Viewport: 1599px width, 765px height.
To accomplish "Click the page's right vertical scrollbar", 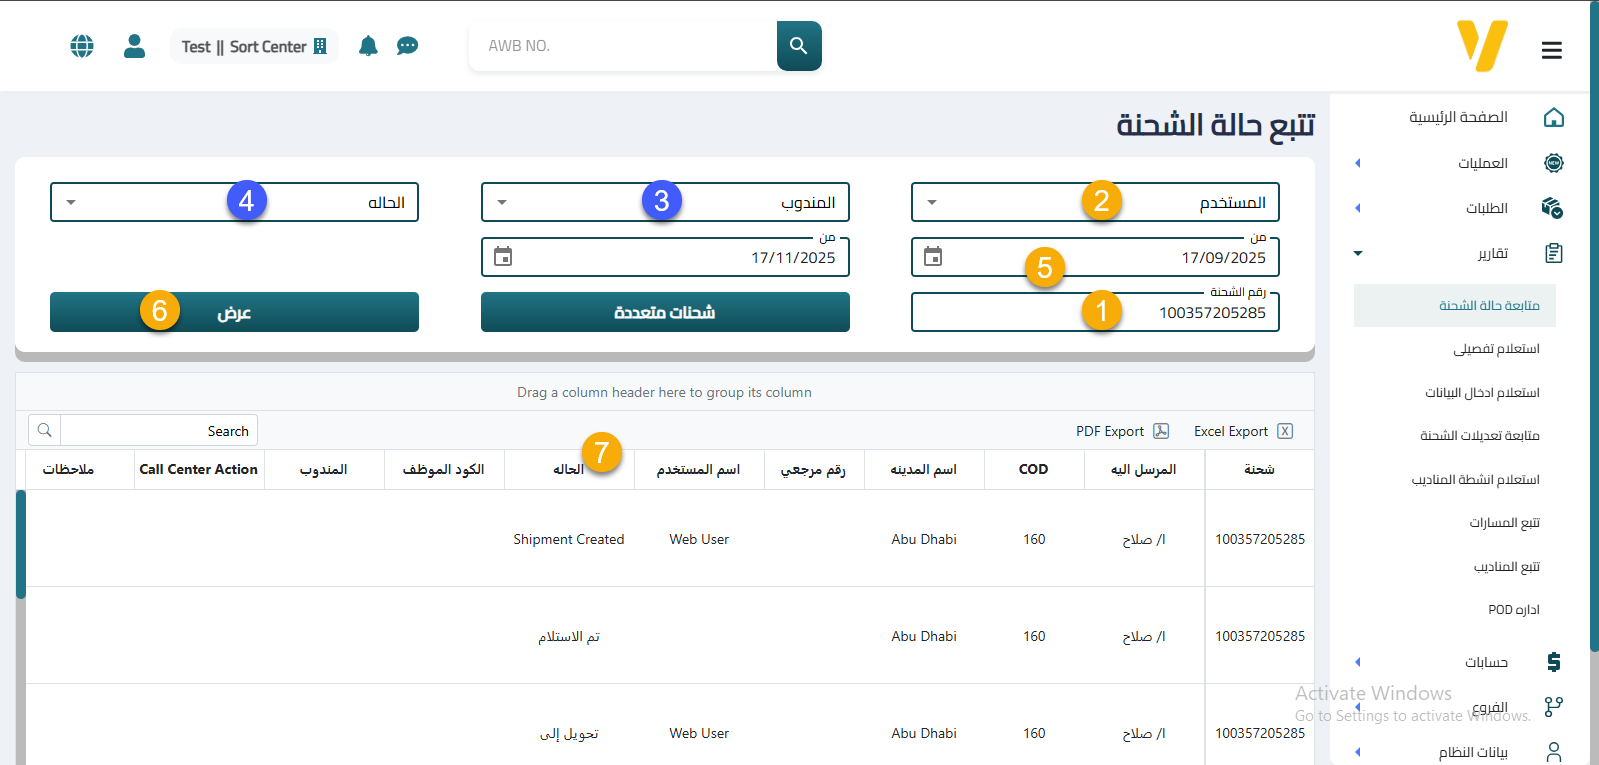I will [1594, 325].
